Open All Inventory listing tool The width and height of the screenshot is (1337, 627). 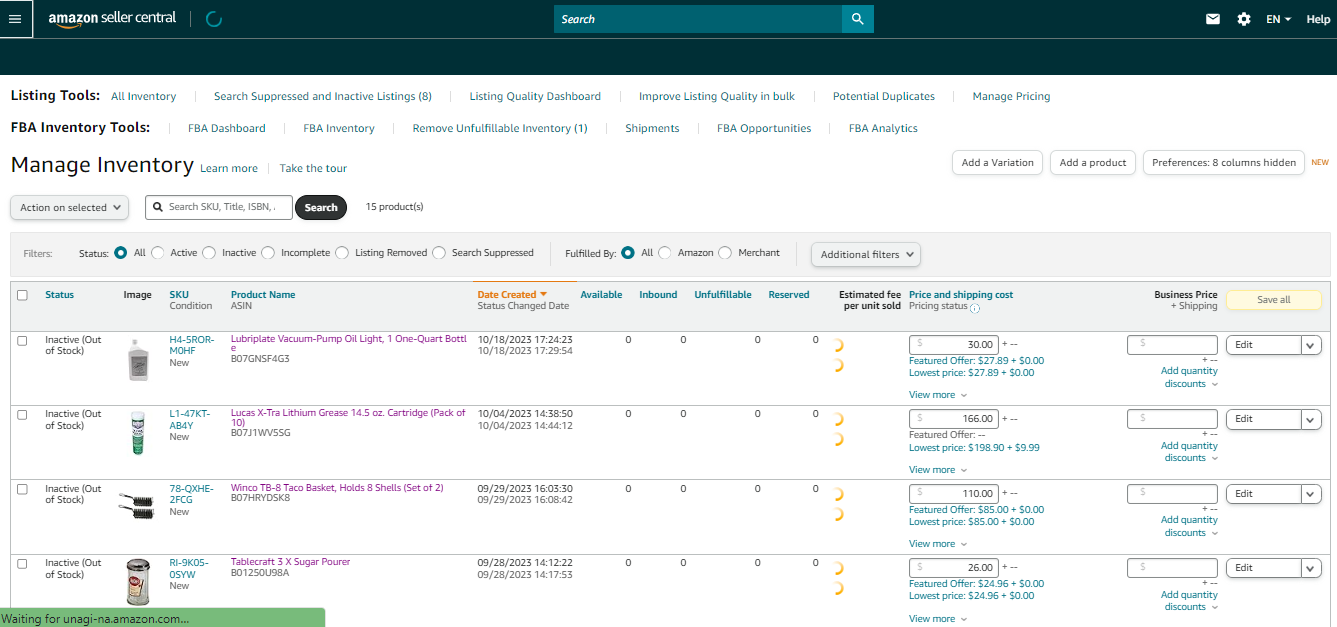(x=143, y=97)
